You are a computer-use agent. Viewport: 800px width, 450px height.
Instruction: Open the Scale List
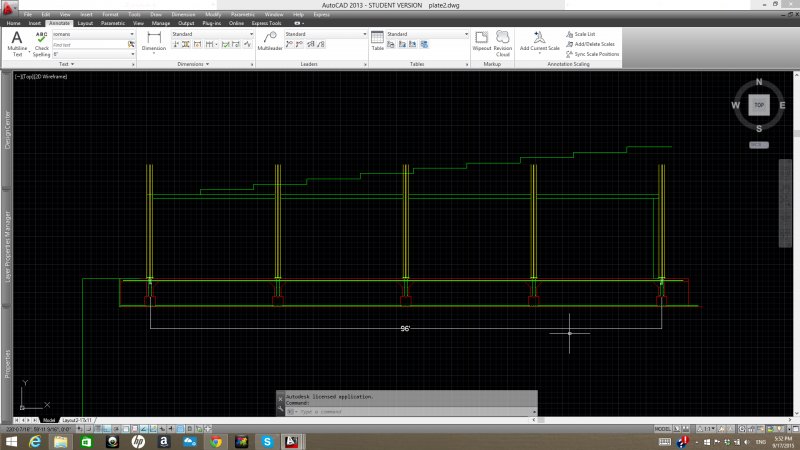581,34
